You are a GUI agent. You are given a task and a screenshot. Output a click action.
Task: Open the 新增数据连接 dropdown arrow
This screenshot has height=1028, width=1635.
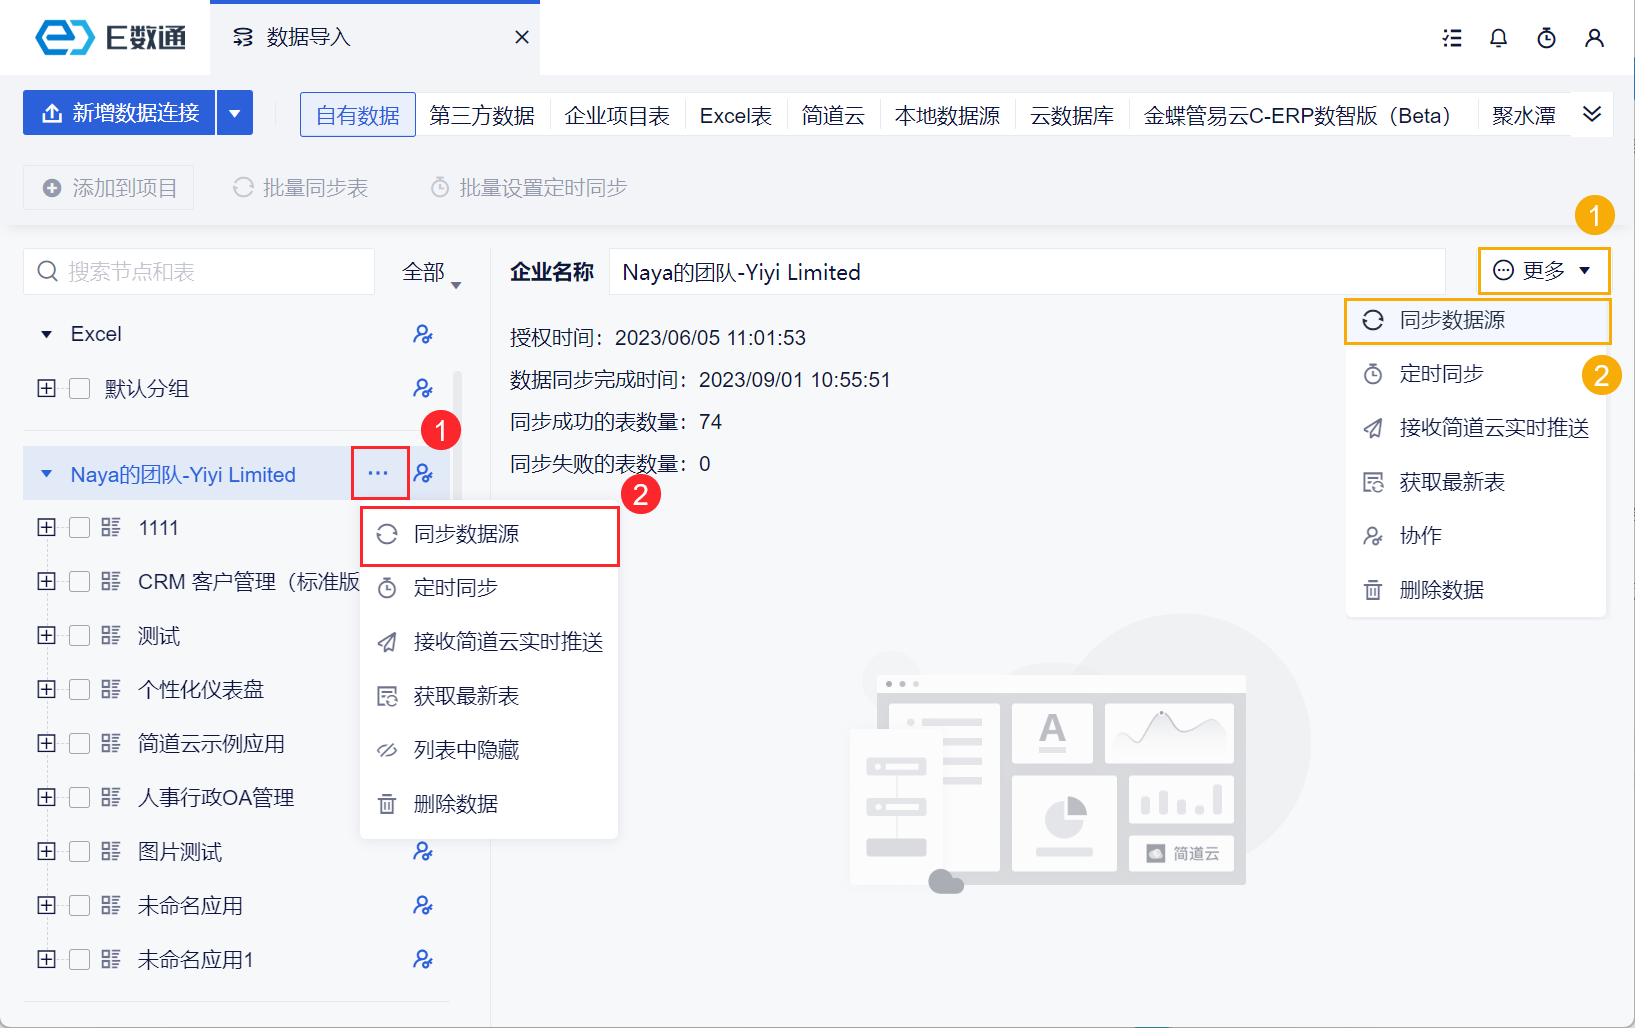pyautogui.click(x=235, y=113)
